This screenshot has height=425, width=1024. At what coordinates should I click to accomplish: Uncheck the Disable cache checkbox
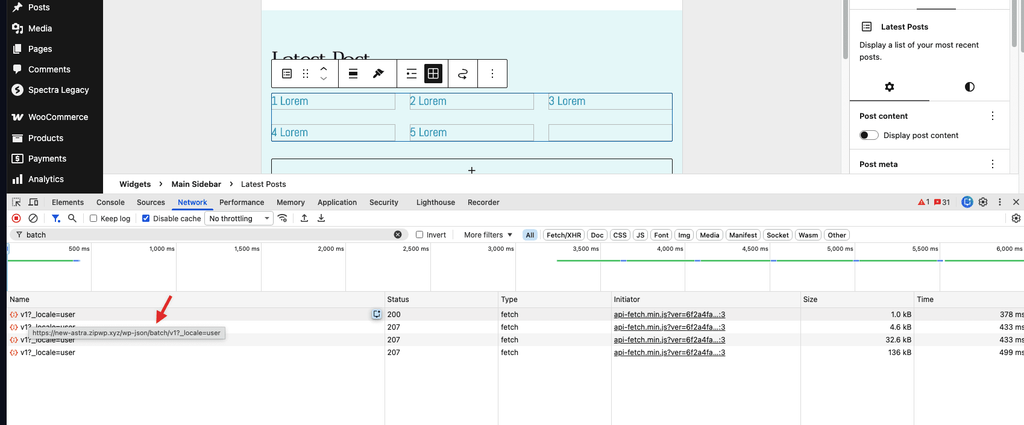(x=146, y=219)
